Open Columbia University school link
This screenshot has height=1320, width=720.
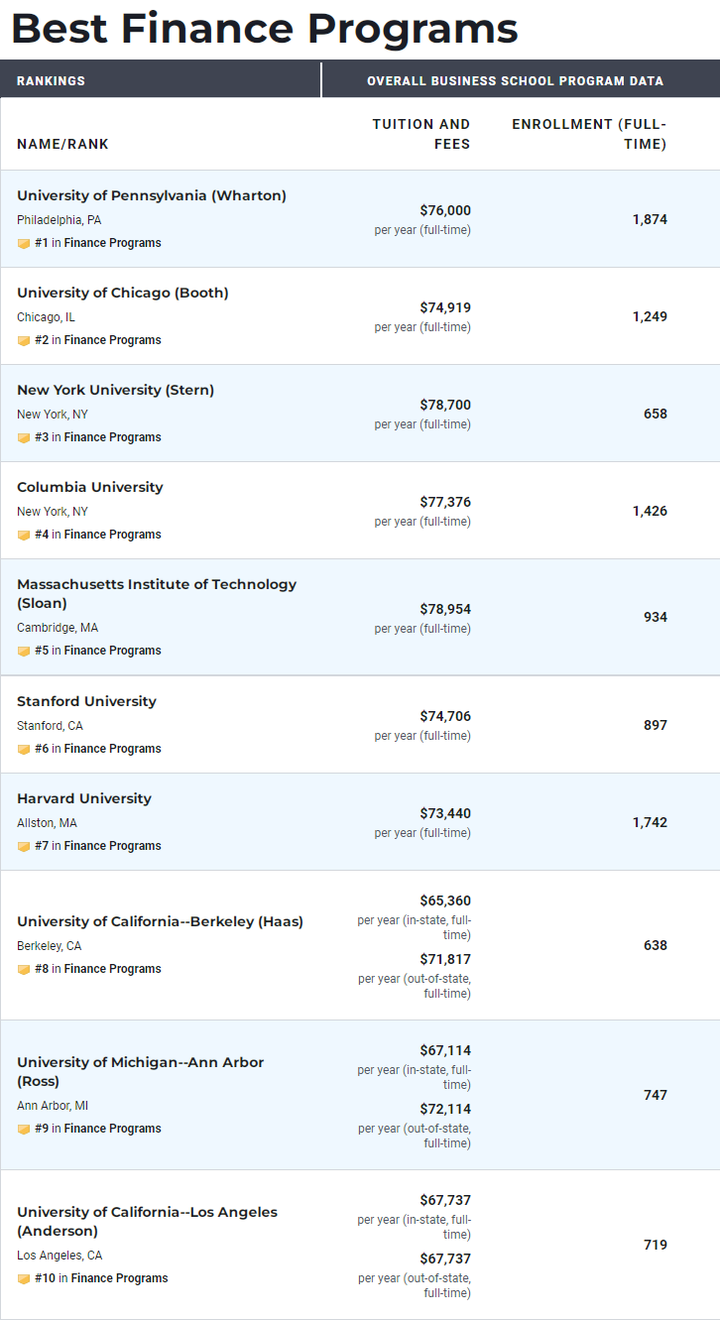(90, 487)
